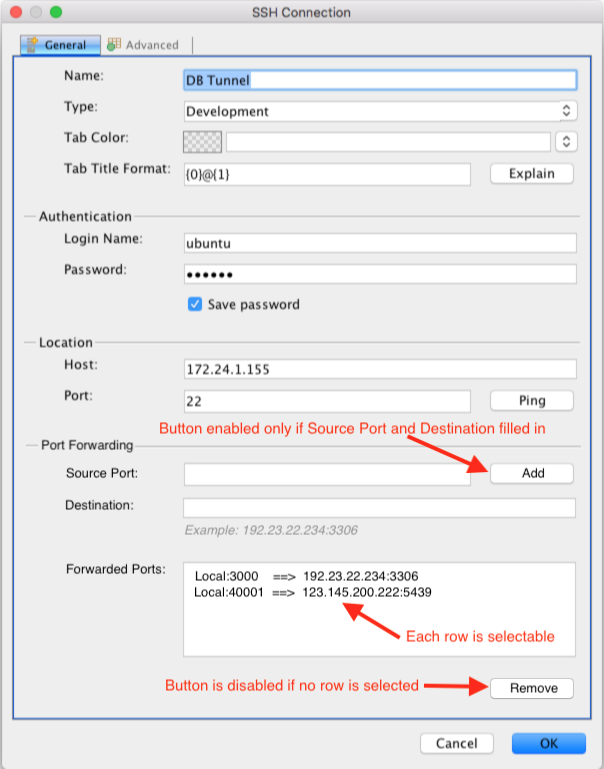Switch to the General tab
This screenshot has width=604, height=769.
(60, 45)
